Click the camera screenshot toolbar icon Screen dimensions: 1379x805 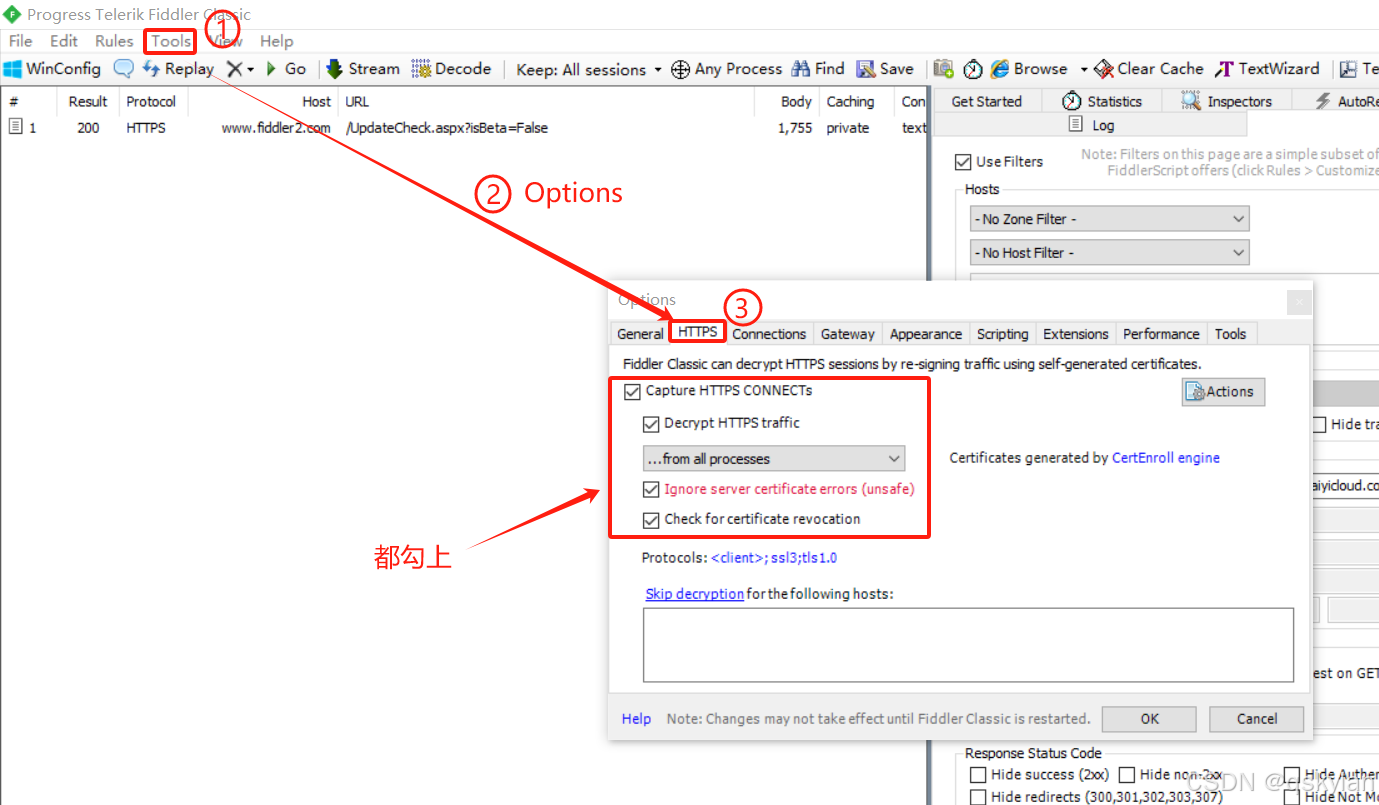[943, 69]
